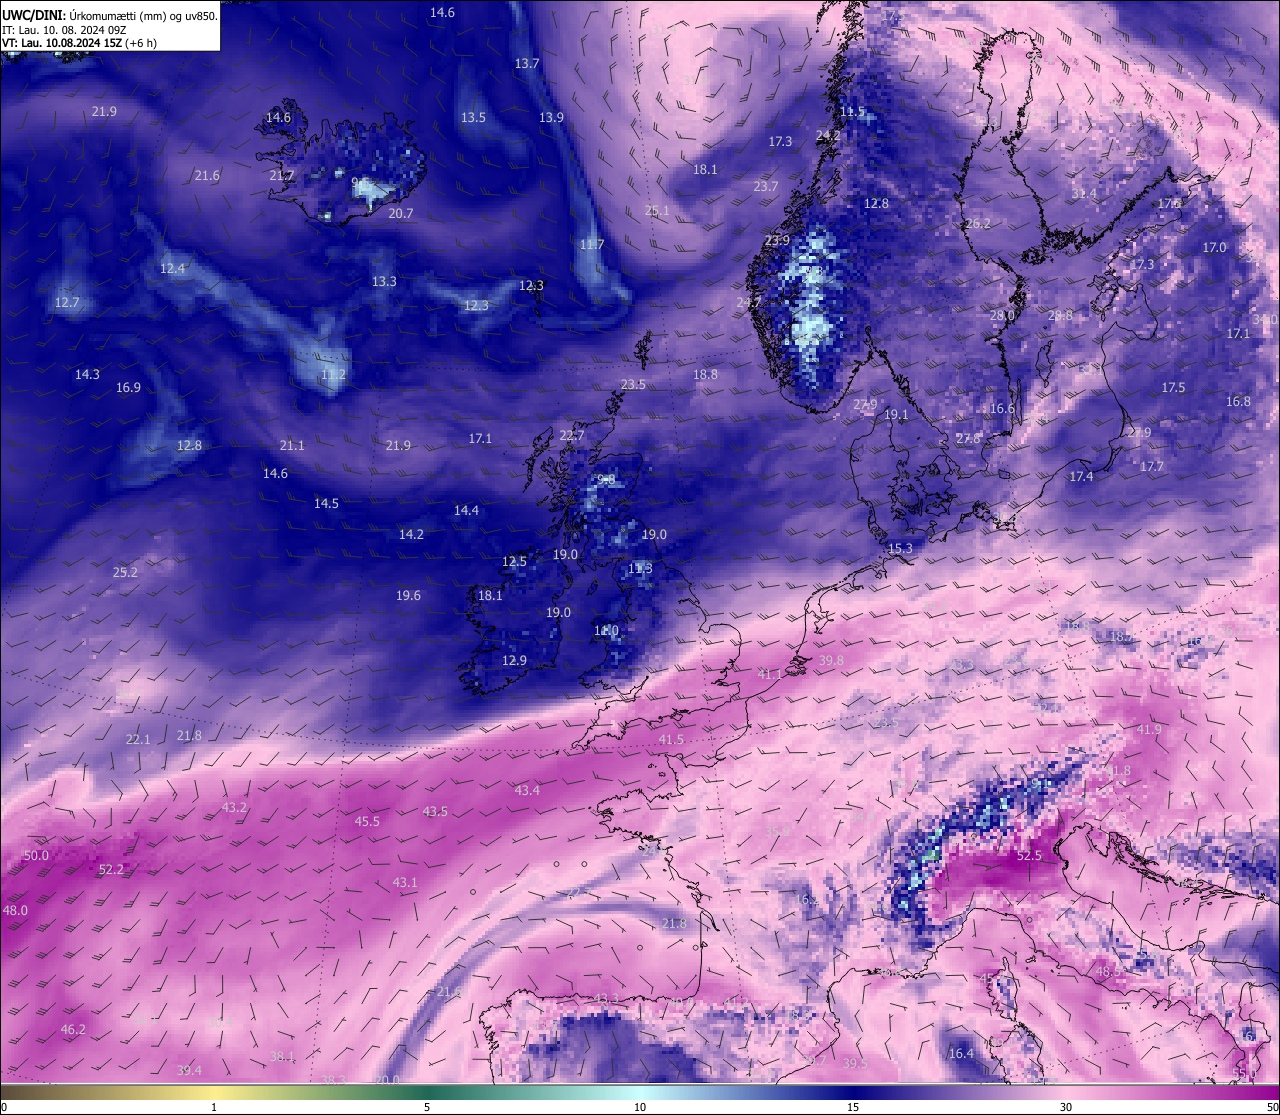Click the 12.4 map value
Screen dimensions: 1280x1115
(x=172, y=269)
